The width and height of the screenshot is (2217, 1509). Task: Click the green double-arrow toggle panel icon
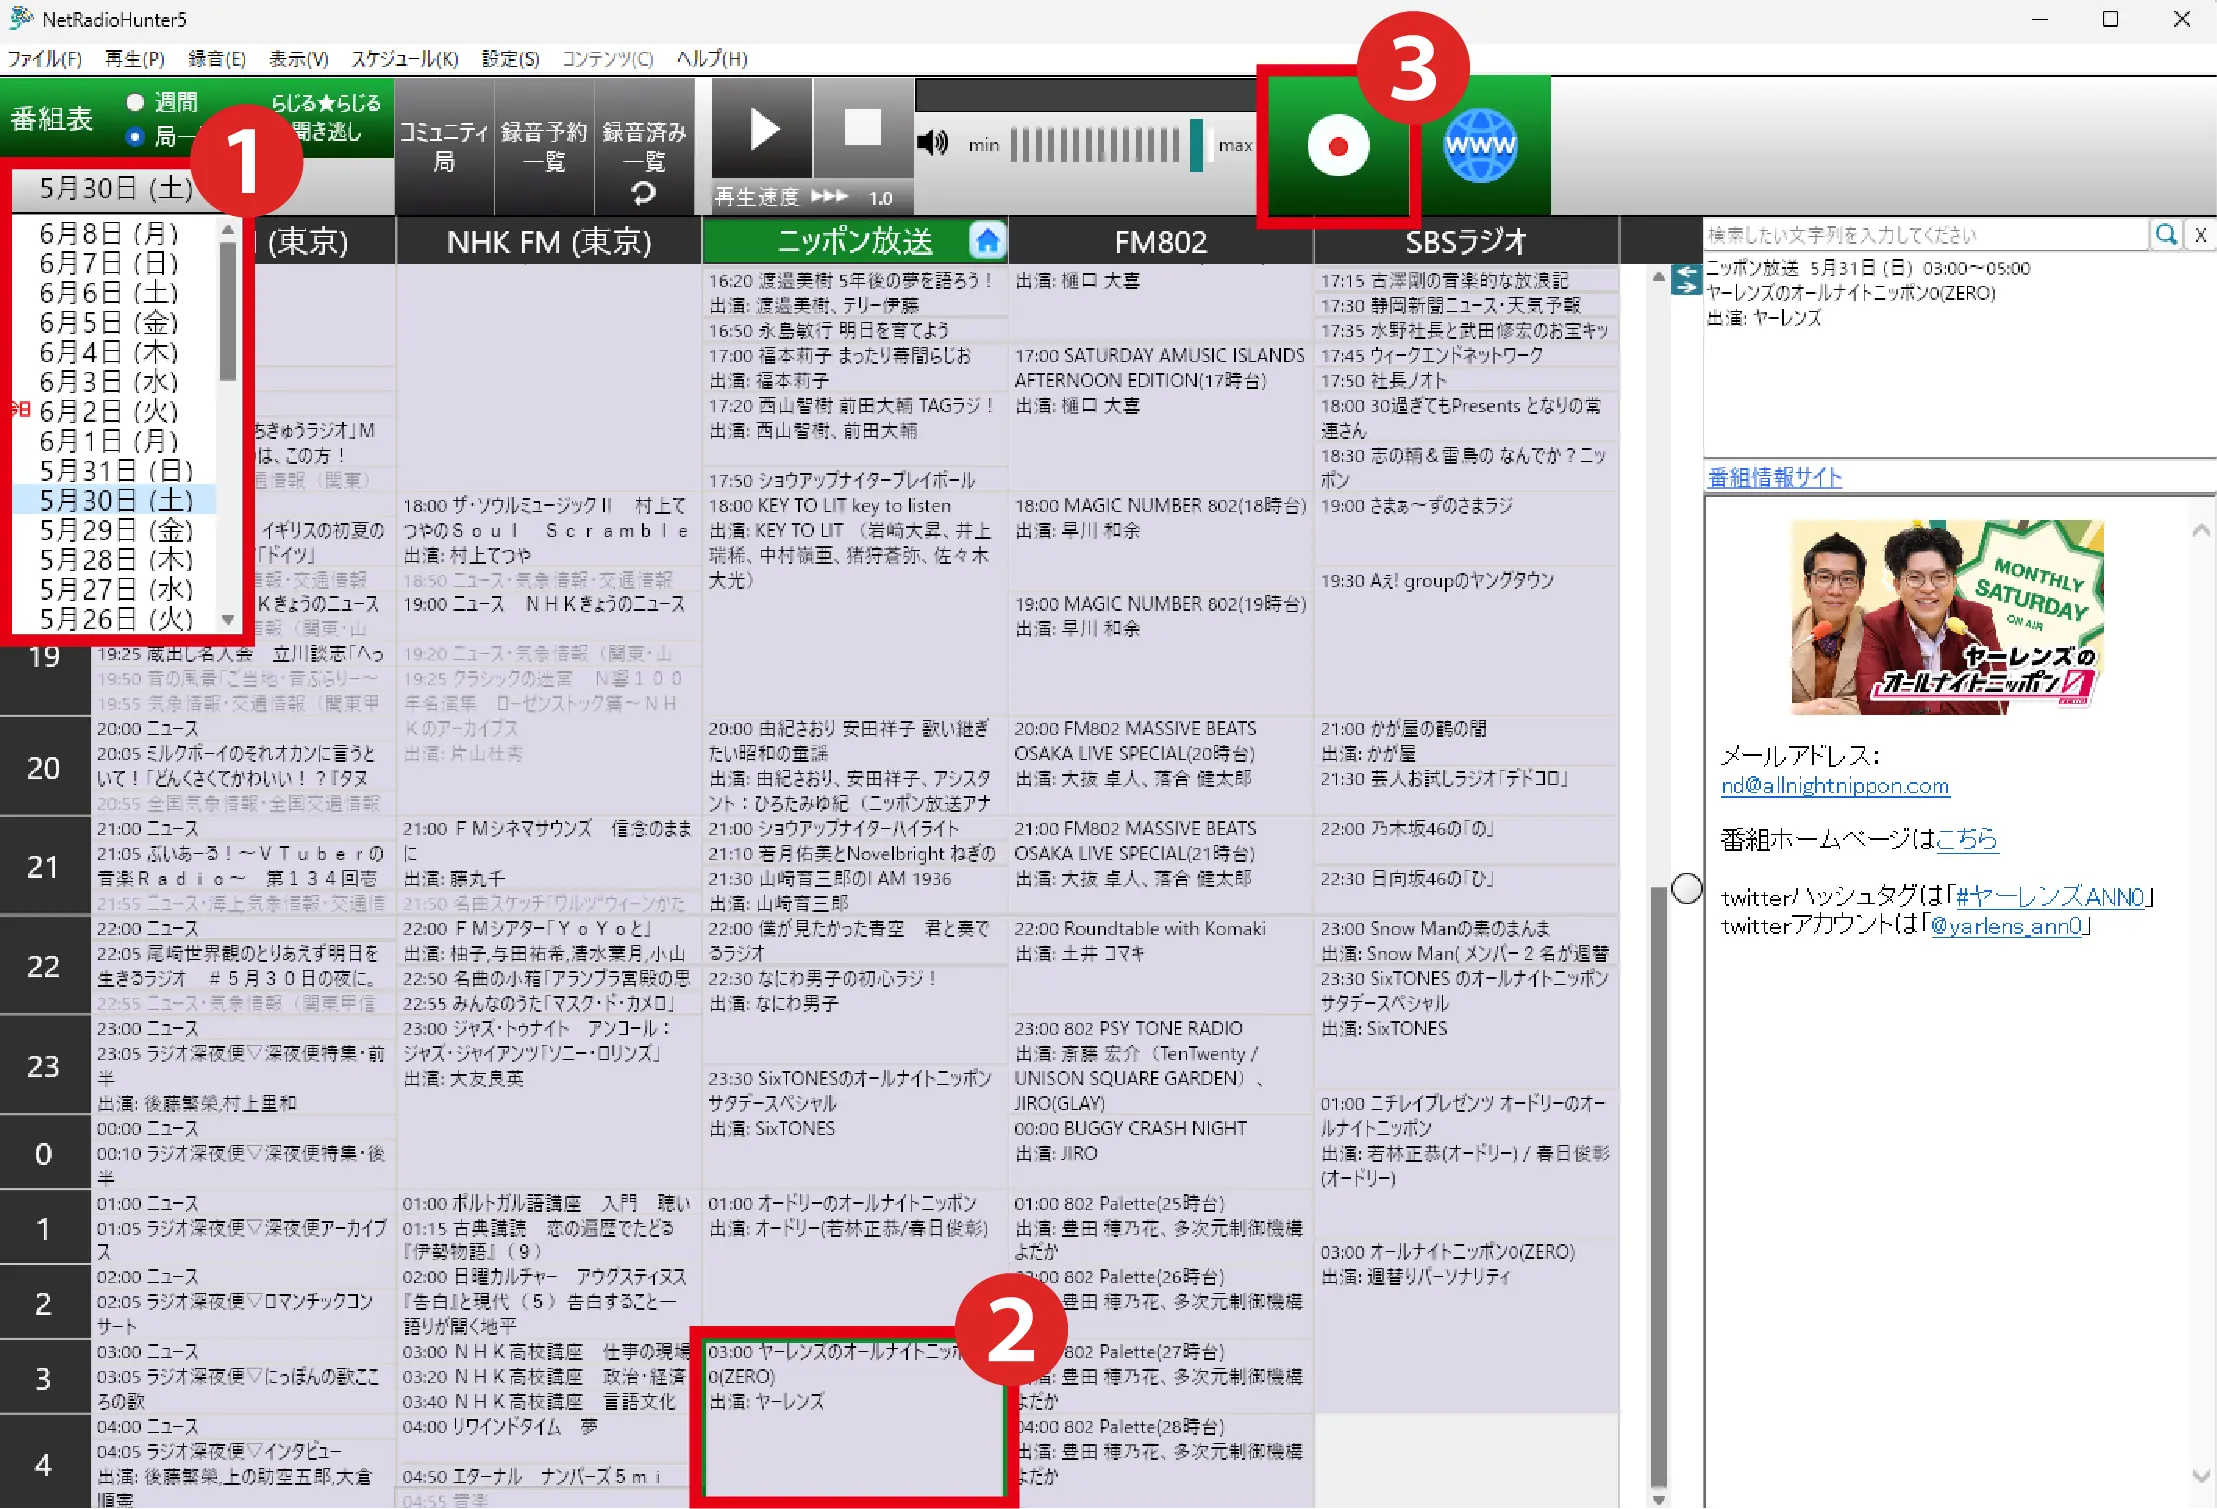[1686, 279]
